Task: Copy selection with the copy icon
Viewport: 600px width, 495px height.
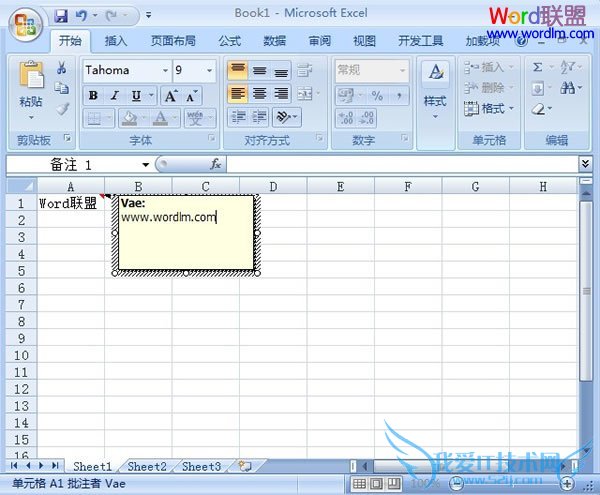Action: pos(62,88)
